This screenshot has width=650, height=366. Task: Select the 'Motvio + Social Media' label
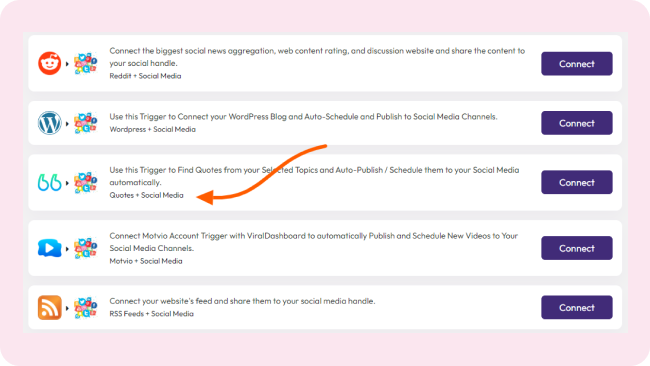coord(146,261)
